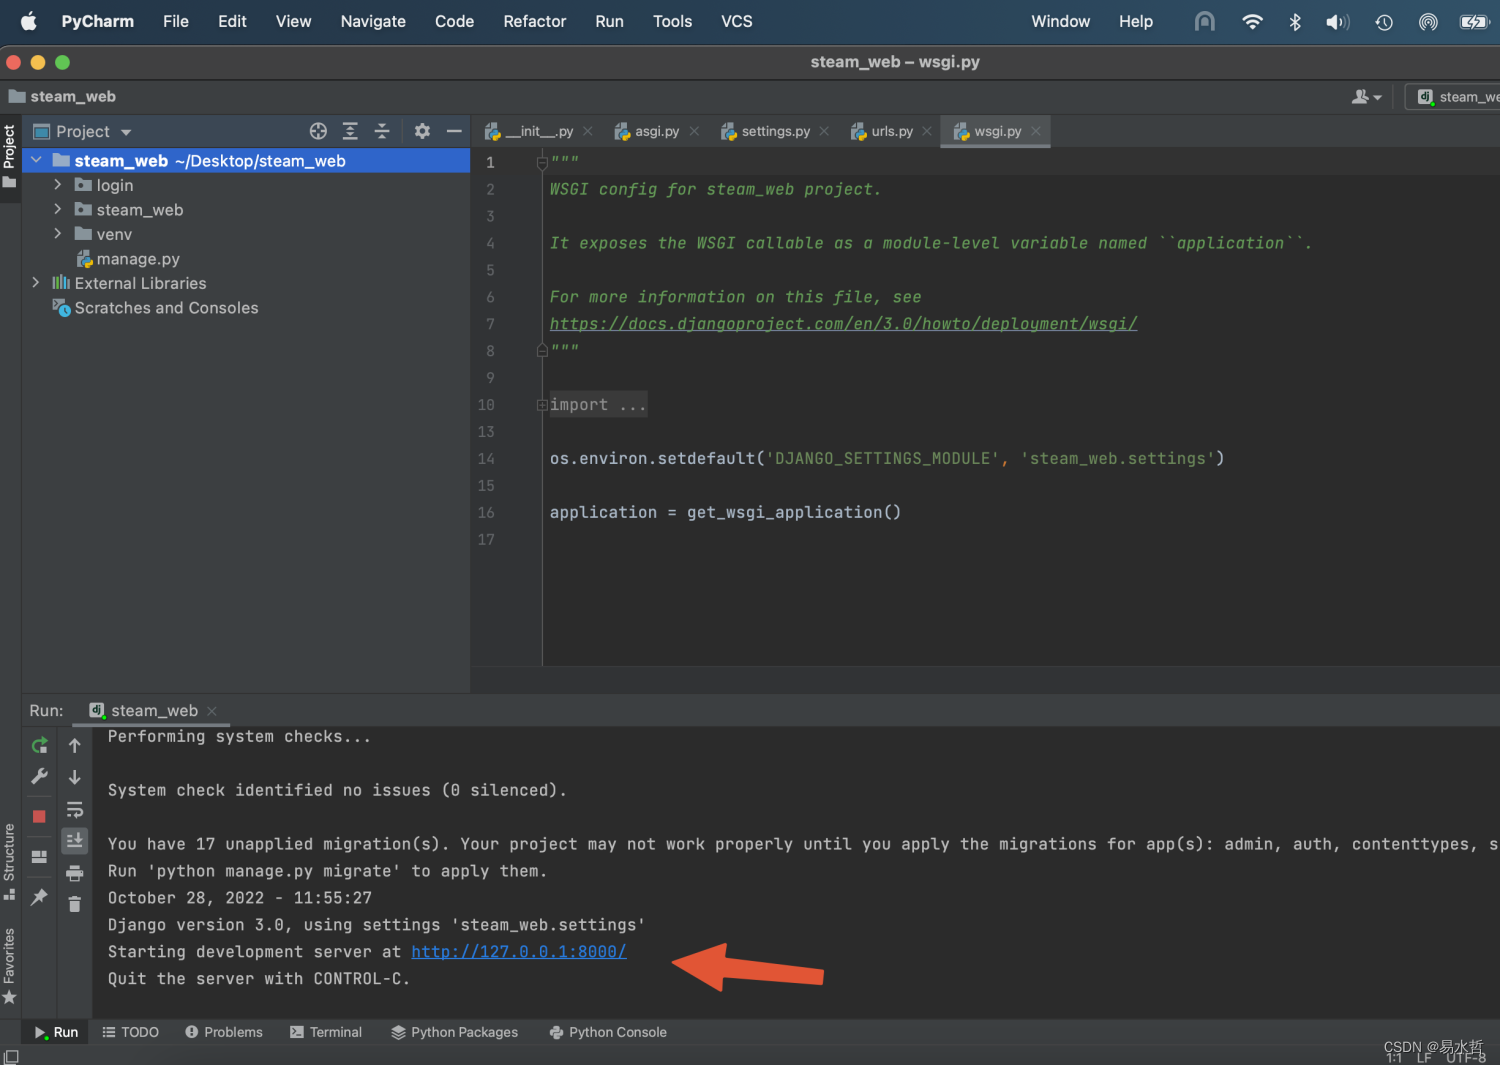
Task: Open Project panel settings gear
Action: click(422, 131)
